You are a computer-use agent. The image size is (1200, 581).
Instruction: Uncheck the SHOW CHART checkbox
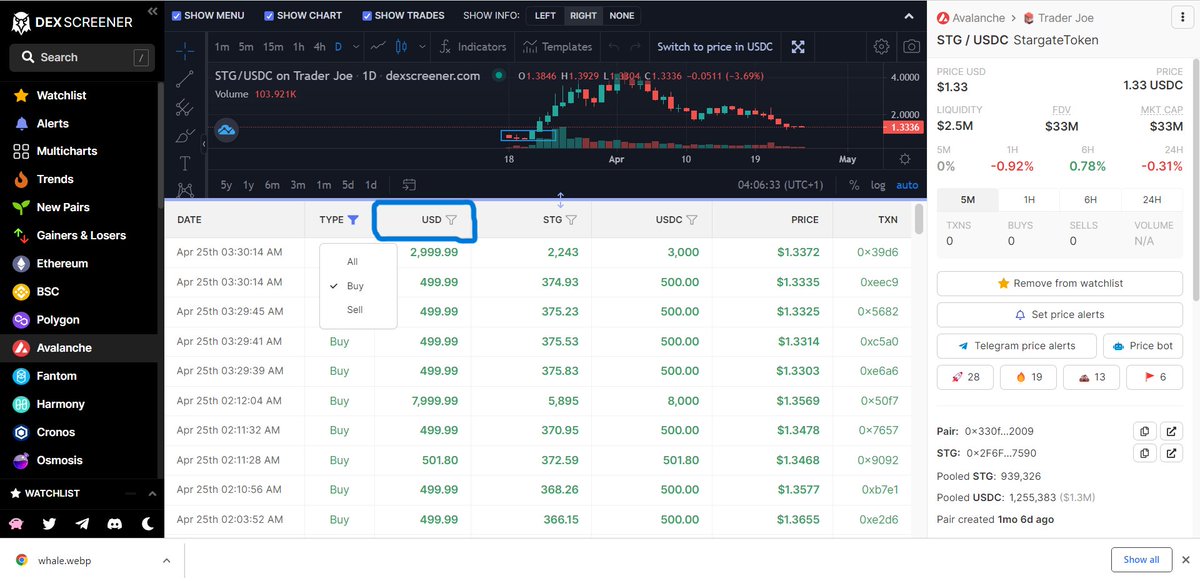269,16
